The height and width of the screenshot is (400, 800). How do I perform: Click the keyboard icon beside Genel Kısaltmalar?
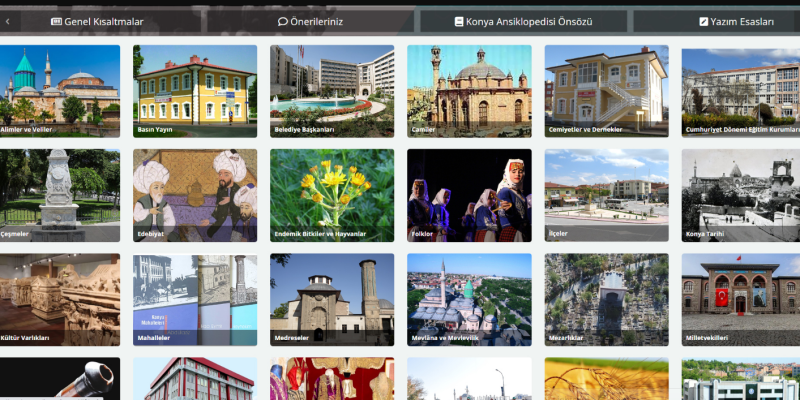coord(56,21)
